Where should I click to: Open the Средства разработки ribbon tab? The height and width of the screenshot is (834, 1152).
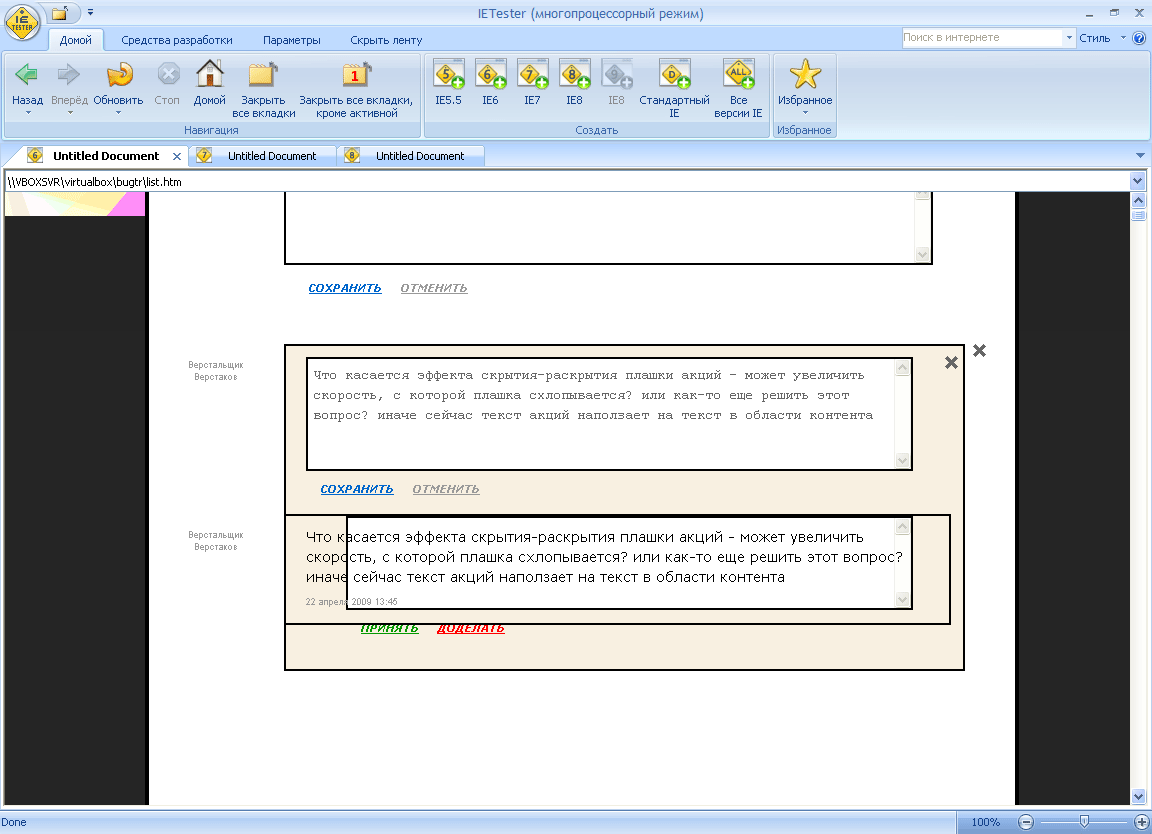(176, 40)
